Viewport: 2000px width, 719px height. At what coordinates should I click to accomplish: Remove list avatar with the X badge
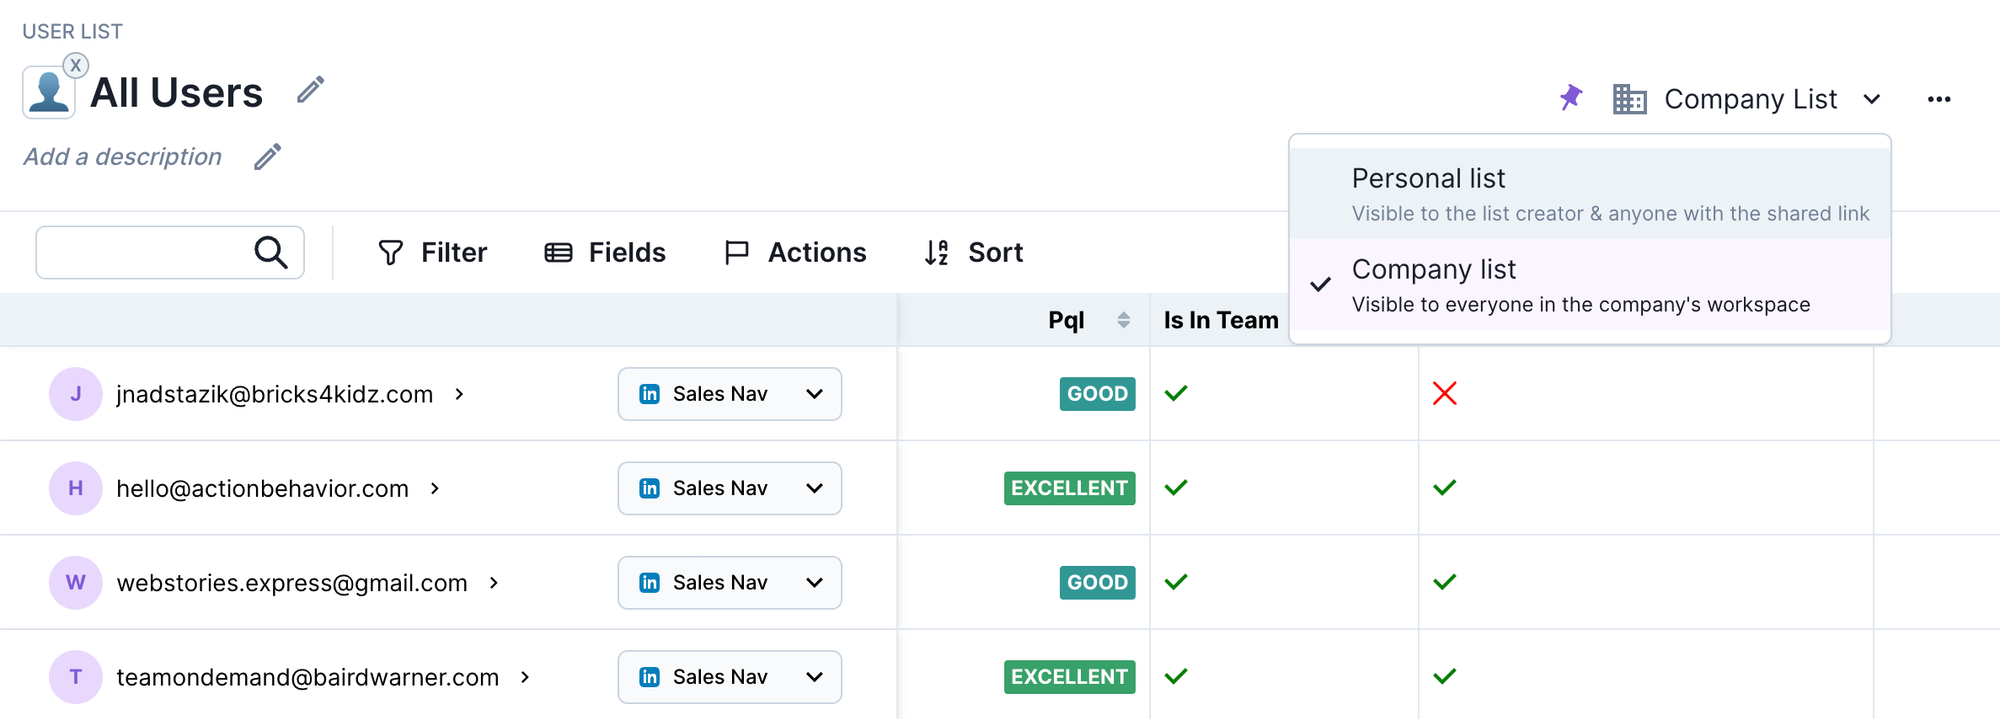point(75,66)
